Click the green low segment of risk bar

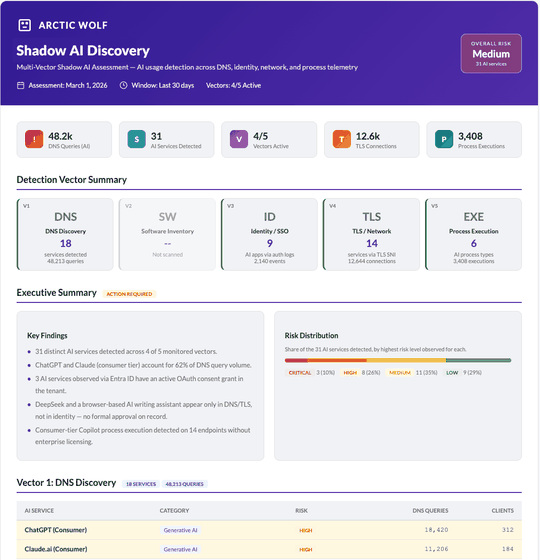478,360
